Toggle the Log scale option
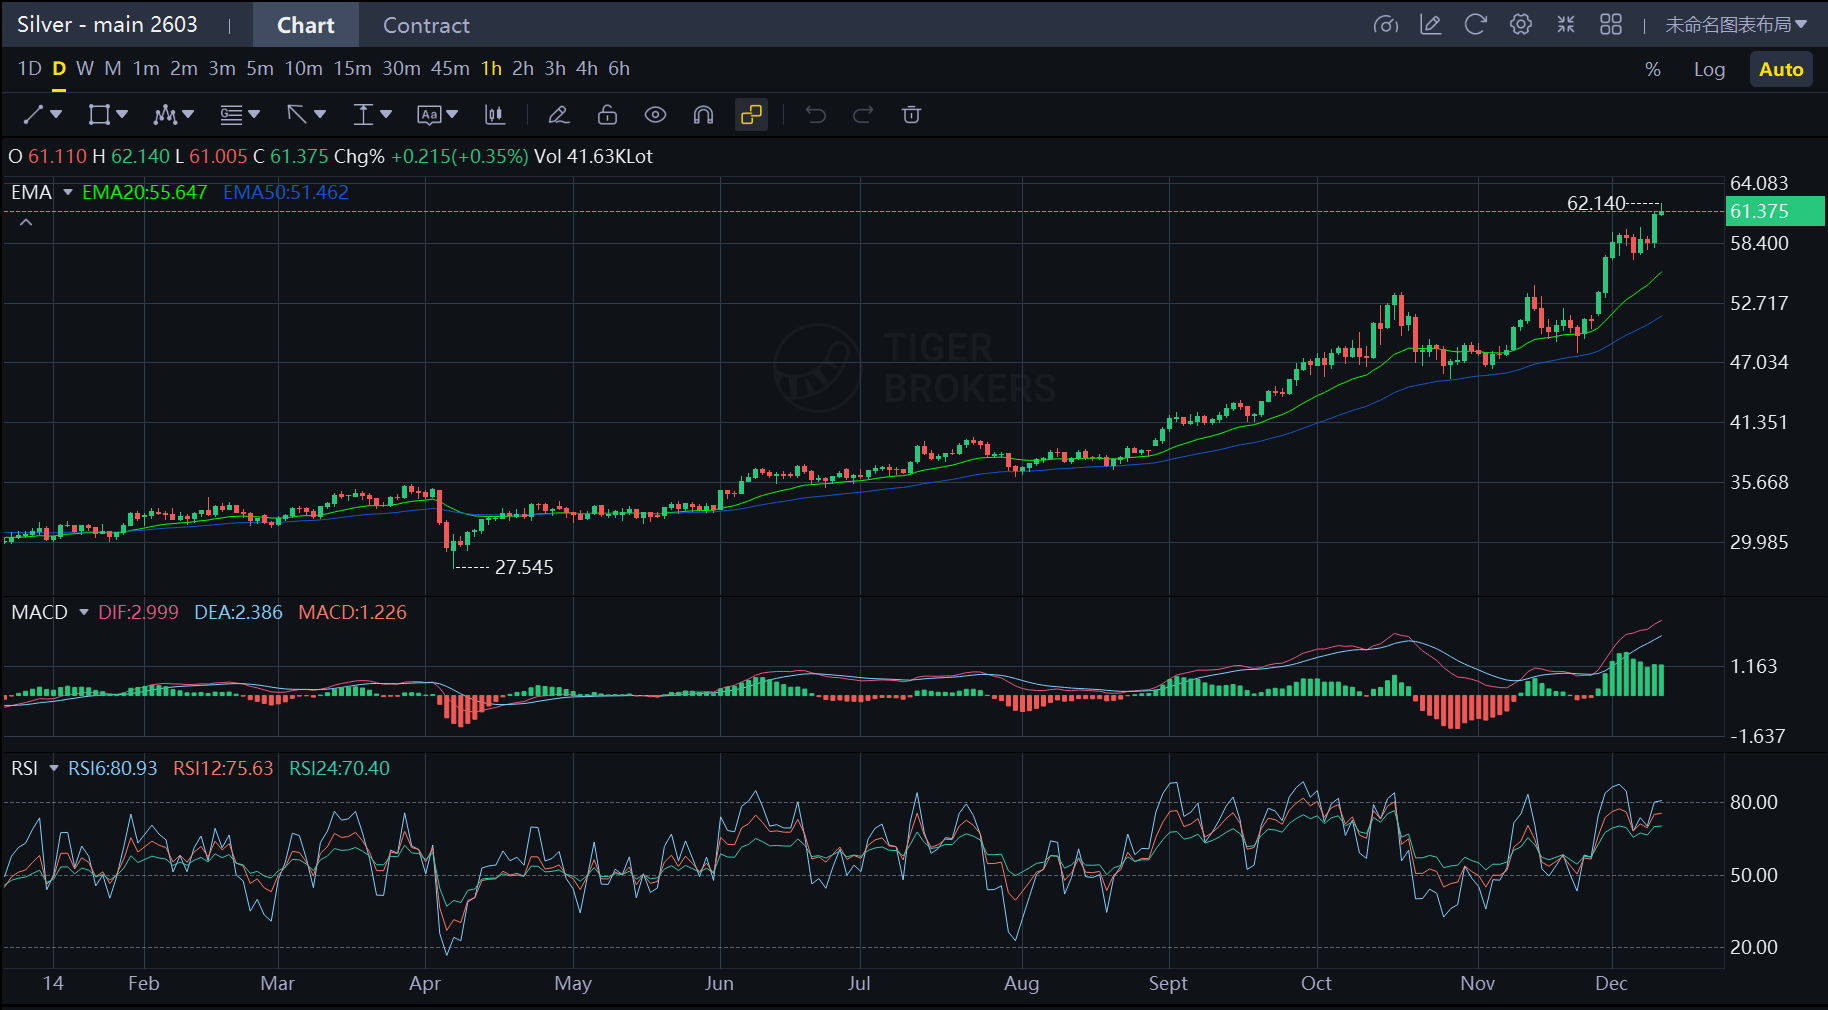The height and width of the screenshot is (1010, 1828). [x=1709, y=69]
